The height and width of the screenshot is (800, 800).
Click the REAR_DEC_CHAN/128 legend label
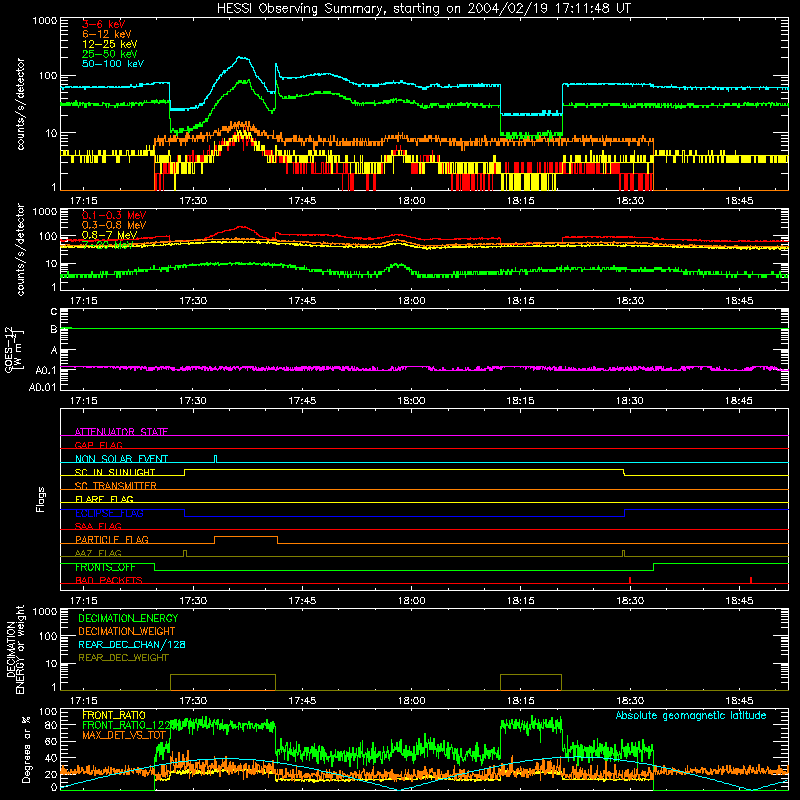pyautogui.click(x=132, y=644)
